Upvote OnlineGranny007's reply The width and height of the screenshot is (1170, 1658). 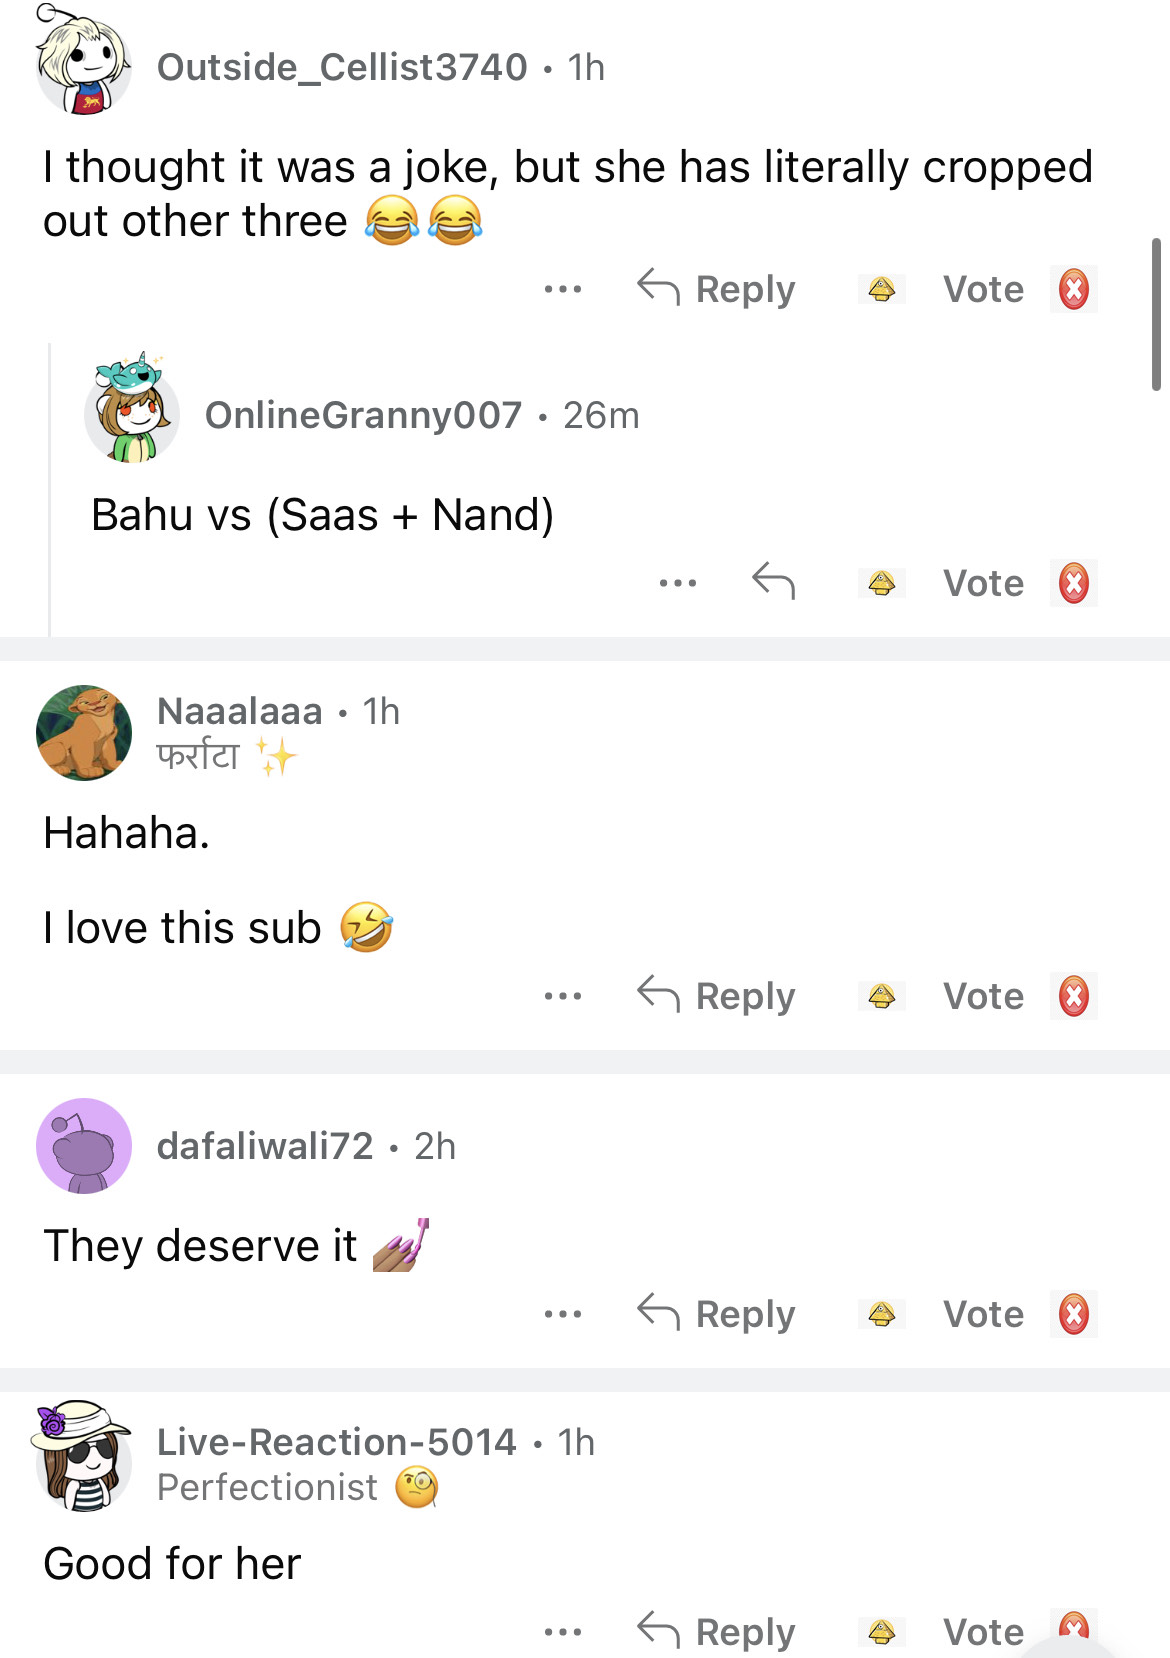point(881,583)
